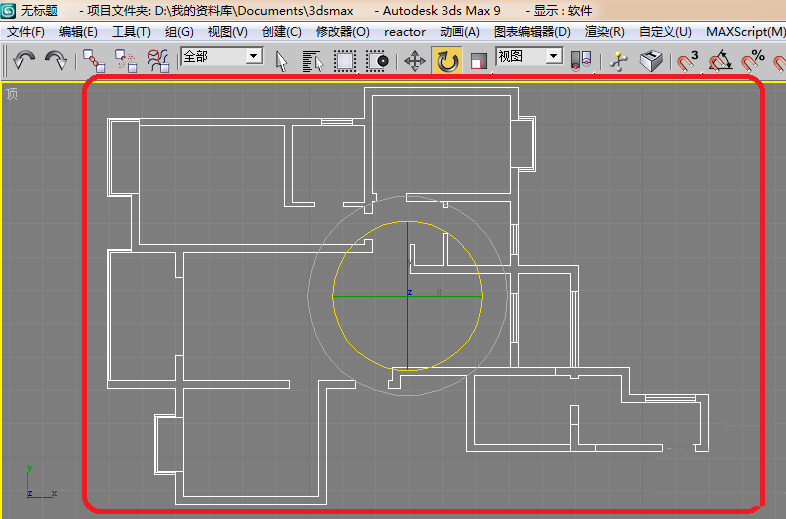Pick the Select and Scale tool
The height and width of the screenshot is (519, 786).
(x=478, y=61)
